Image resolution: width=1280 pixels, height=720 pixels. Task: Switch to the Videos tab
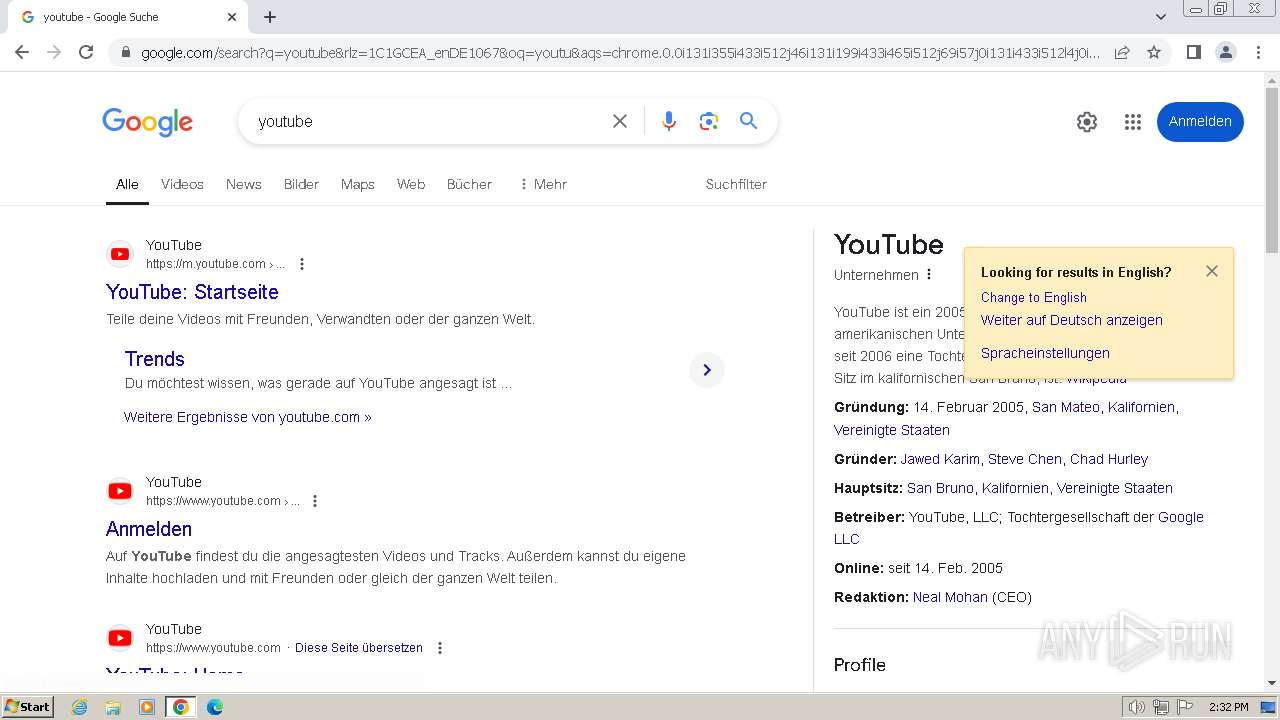182,184
